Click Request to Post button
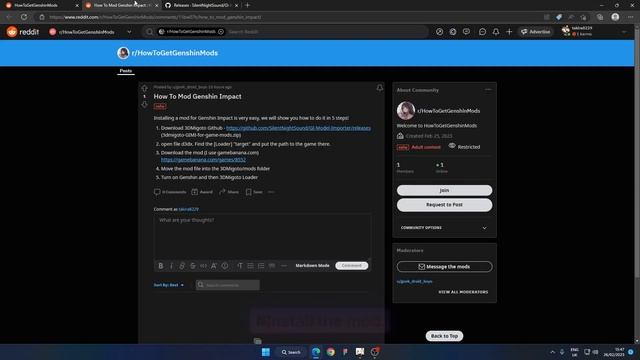Image resolution: width=640 pixels, height=360 pixels. click(x=444, y=205)
